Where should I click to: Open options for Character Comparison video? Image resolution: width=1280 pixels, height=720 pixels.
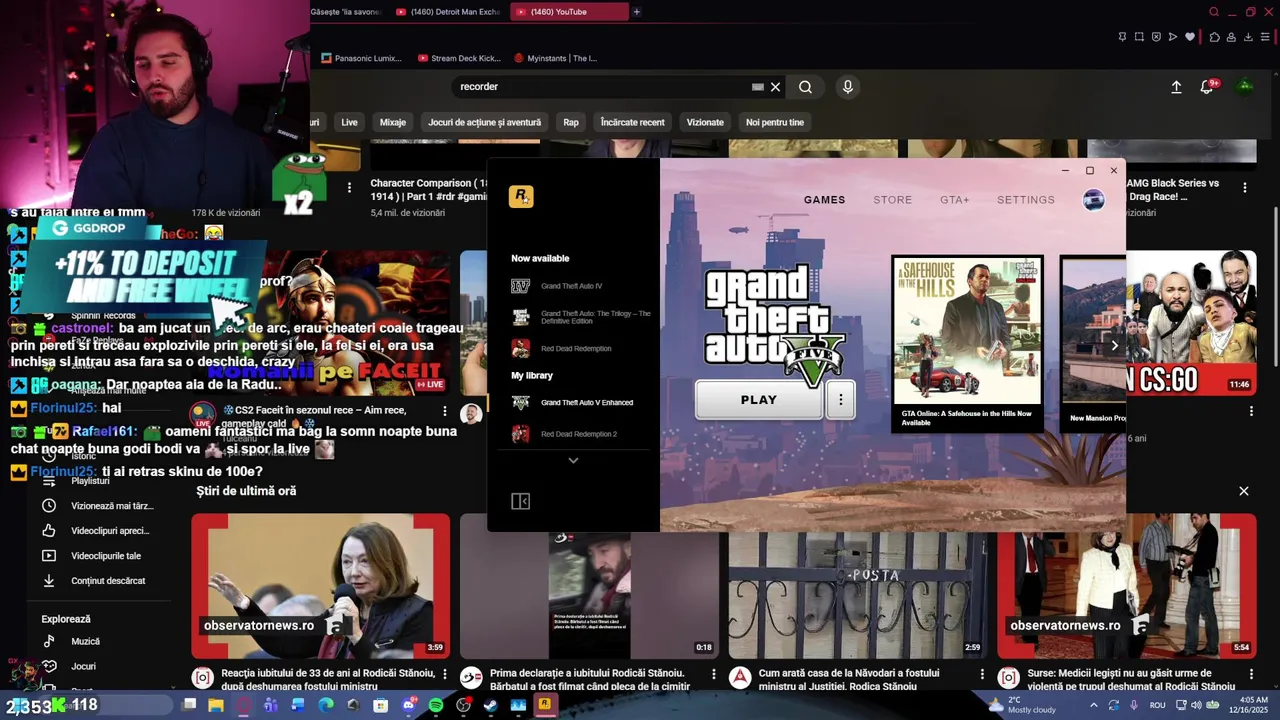[x=349, y=188]
